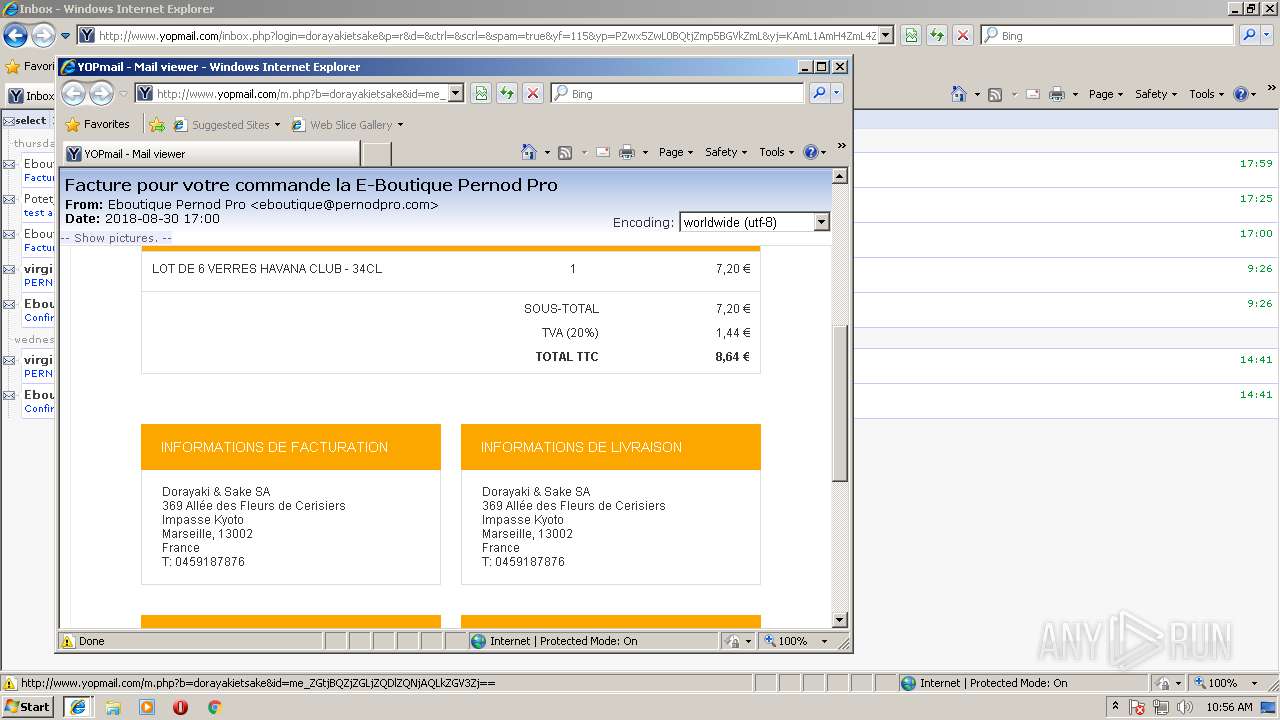Click the Mail viewer status bar warning icon
Image resolution: width=1280 pixels, height=720 pixels.
(x=68, y=641)
